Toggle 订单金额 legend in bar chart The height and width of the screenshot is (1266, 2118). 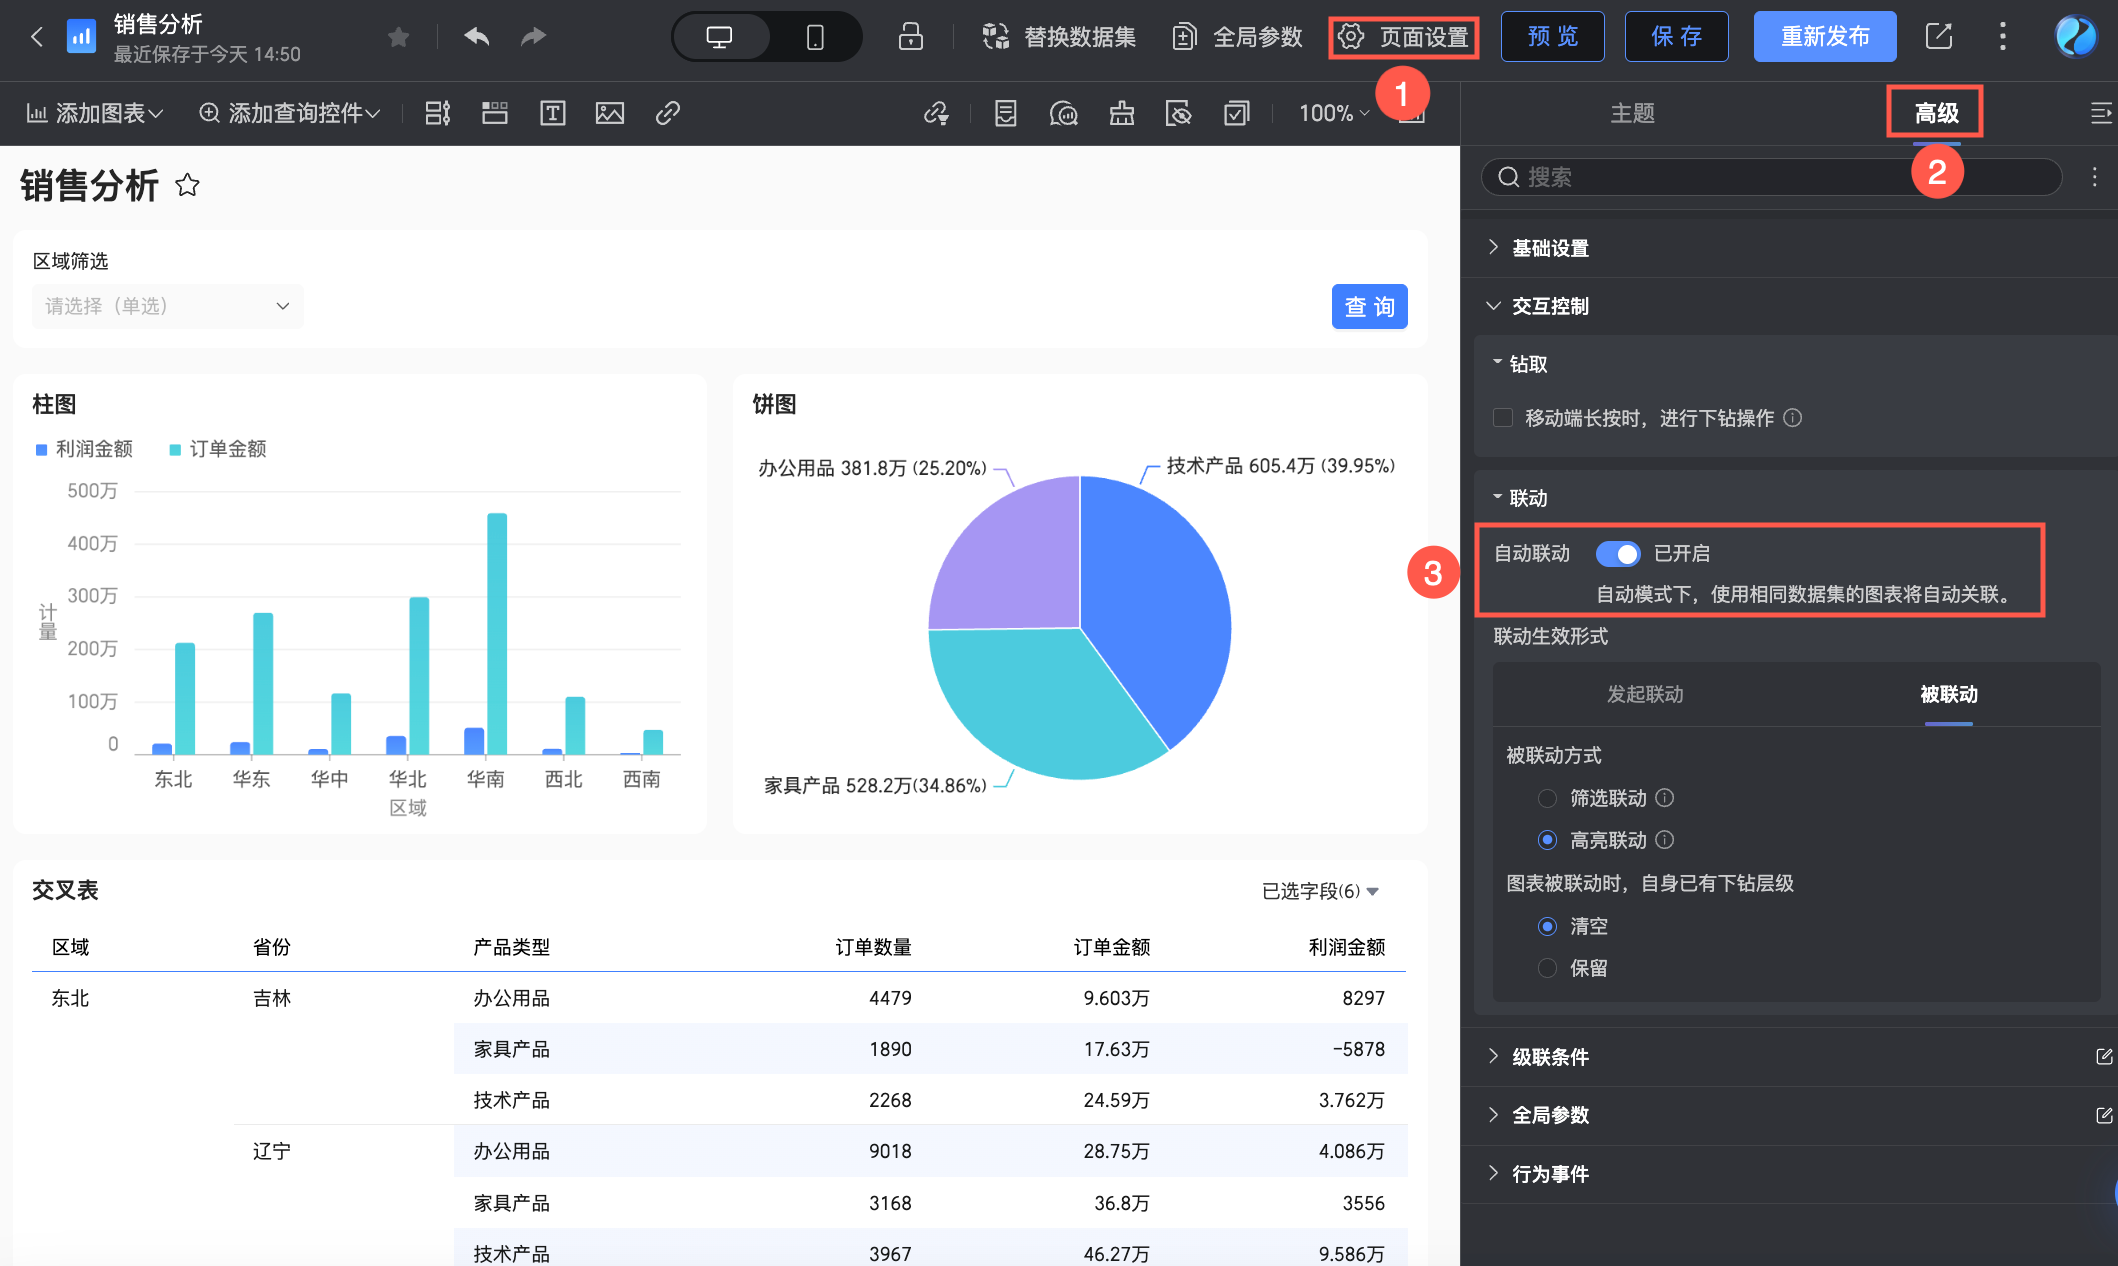point(218,449)
